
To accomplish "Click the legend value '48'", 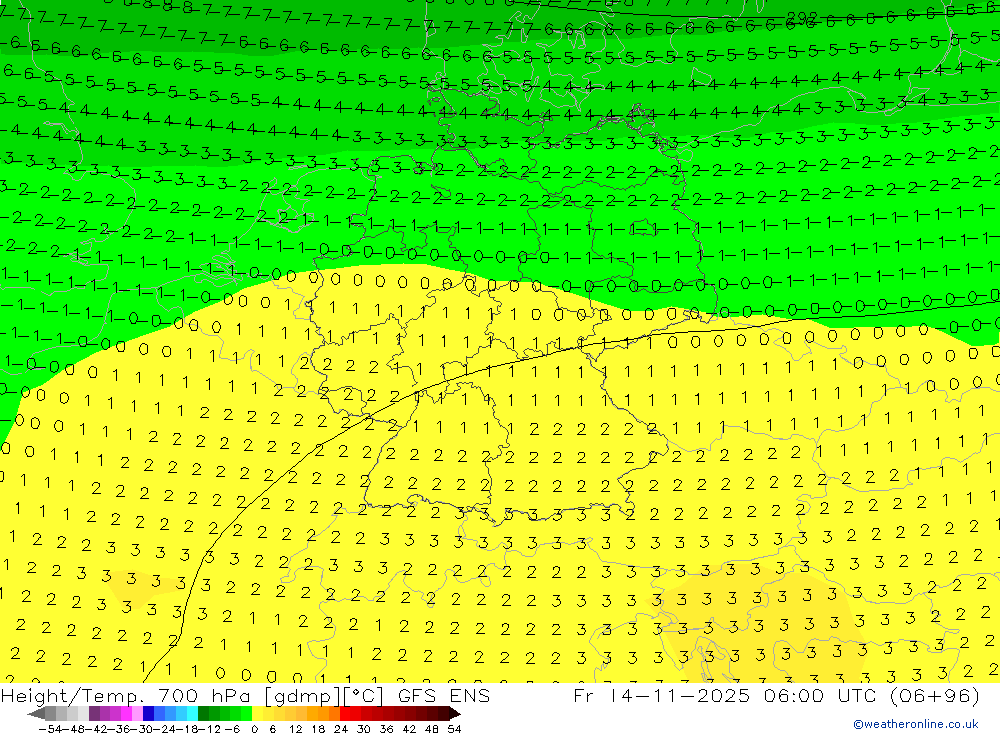I will [432, 729].
